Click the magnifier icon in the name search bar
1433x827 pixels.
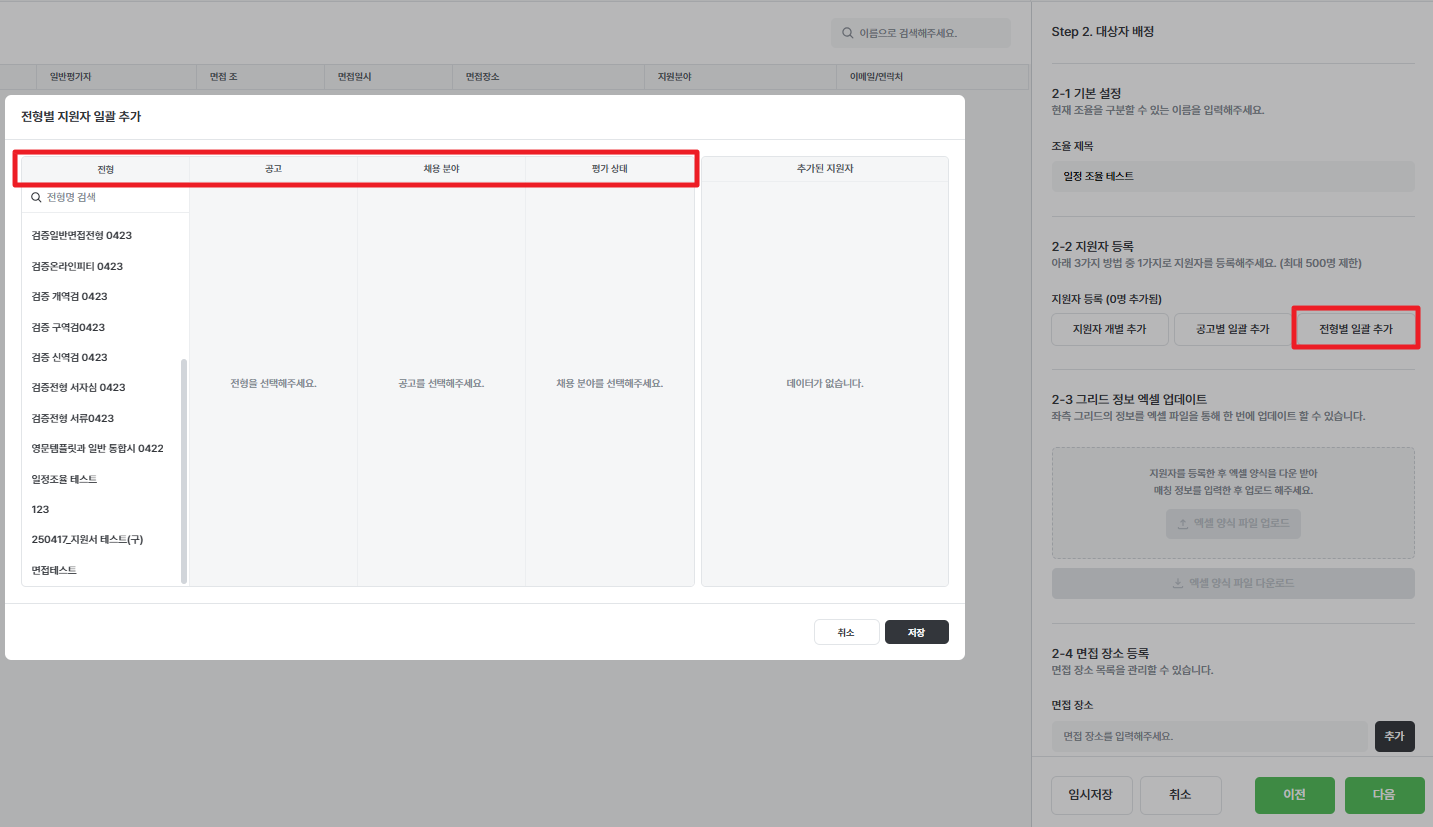[848, 33]
